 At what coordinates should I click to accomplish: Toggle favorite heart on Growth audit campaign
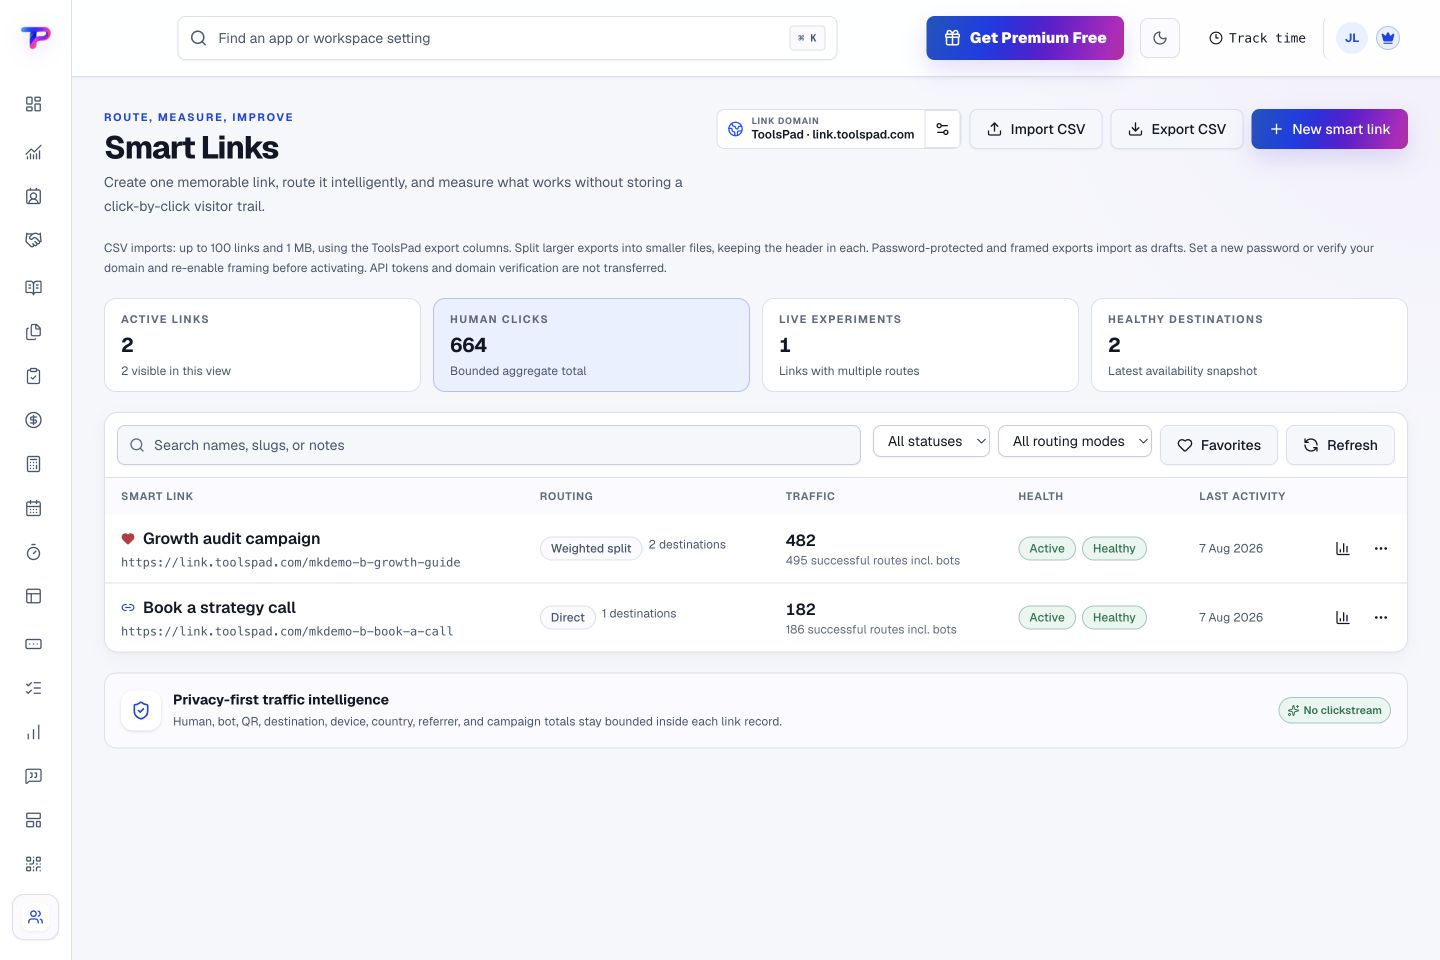click(x=128, y=539)
